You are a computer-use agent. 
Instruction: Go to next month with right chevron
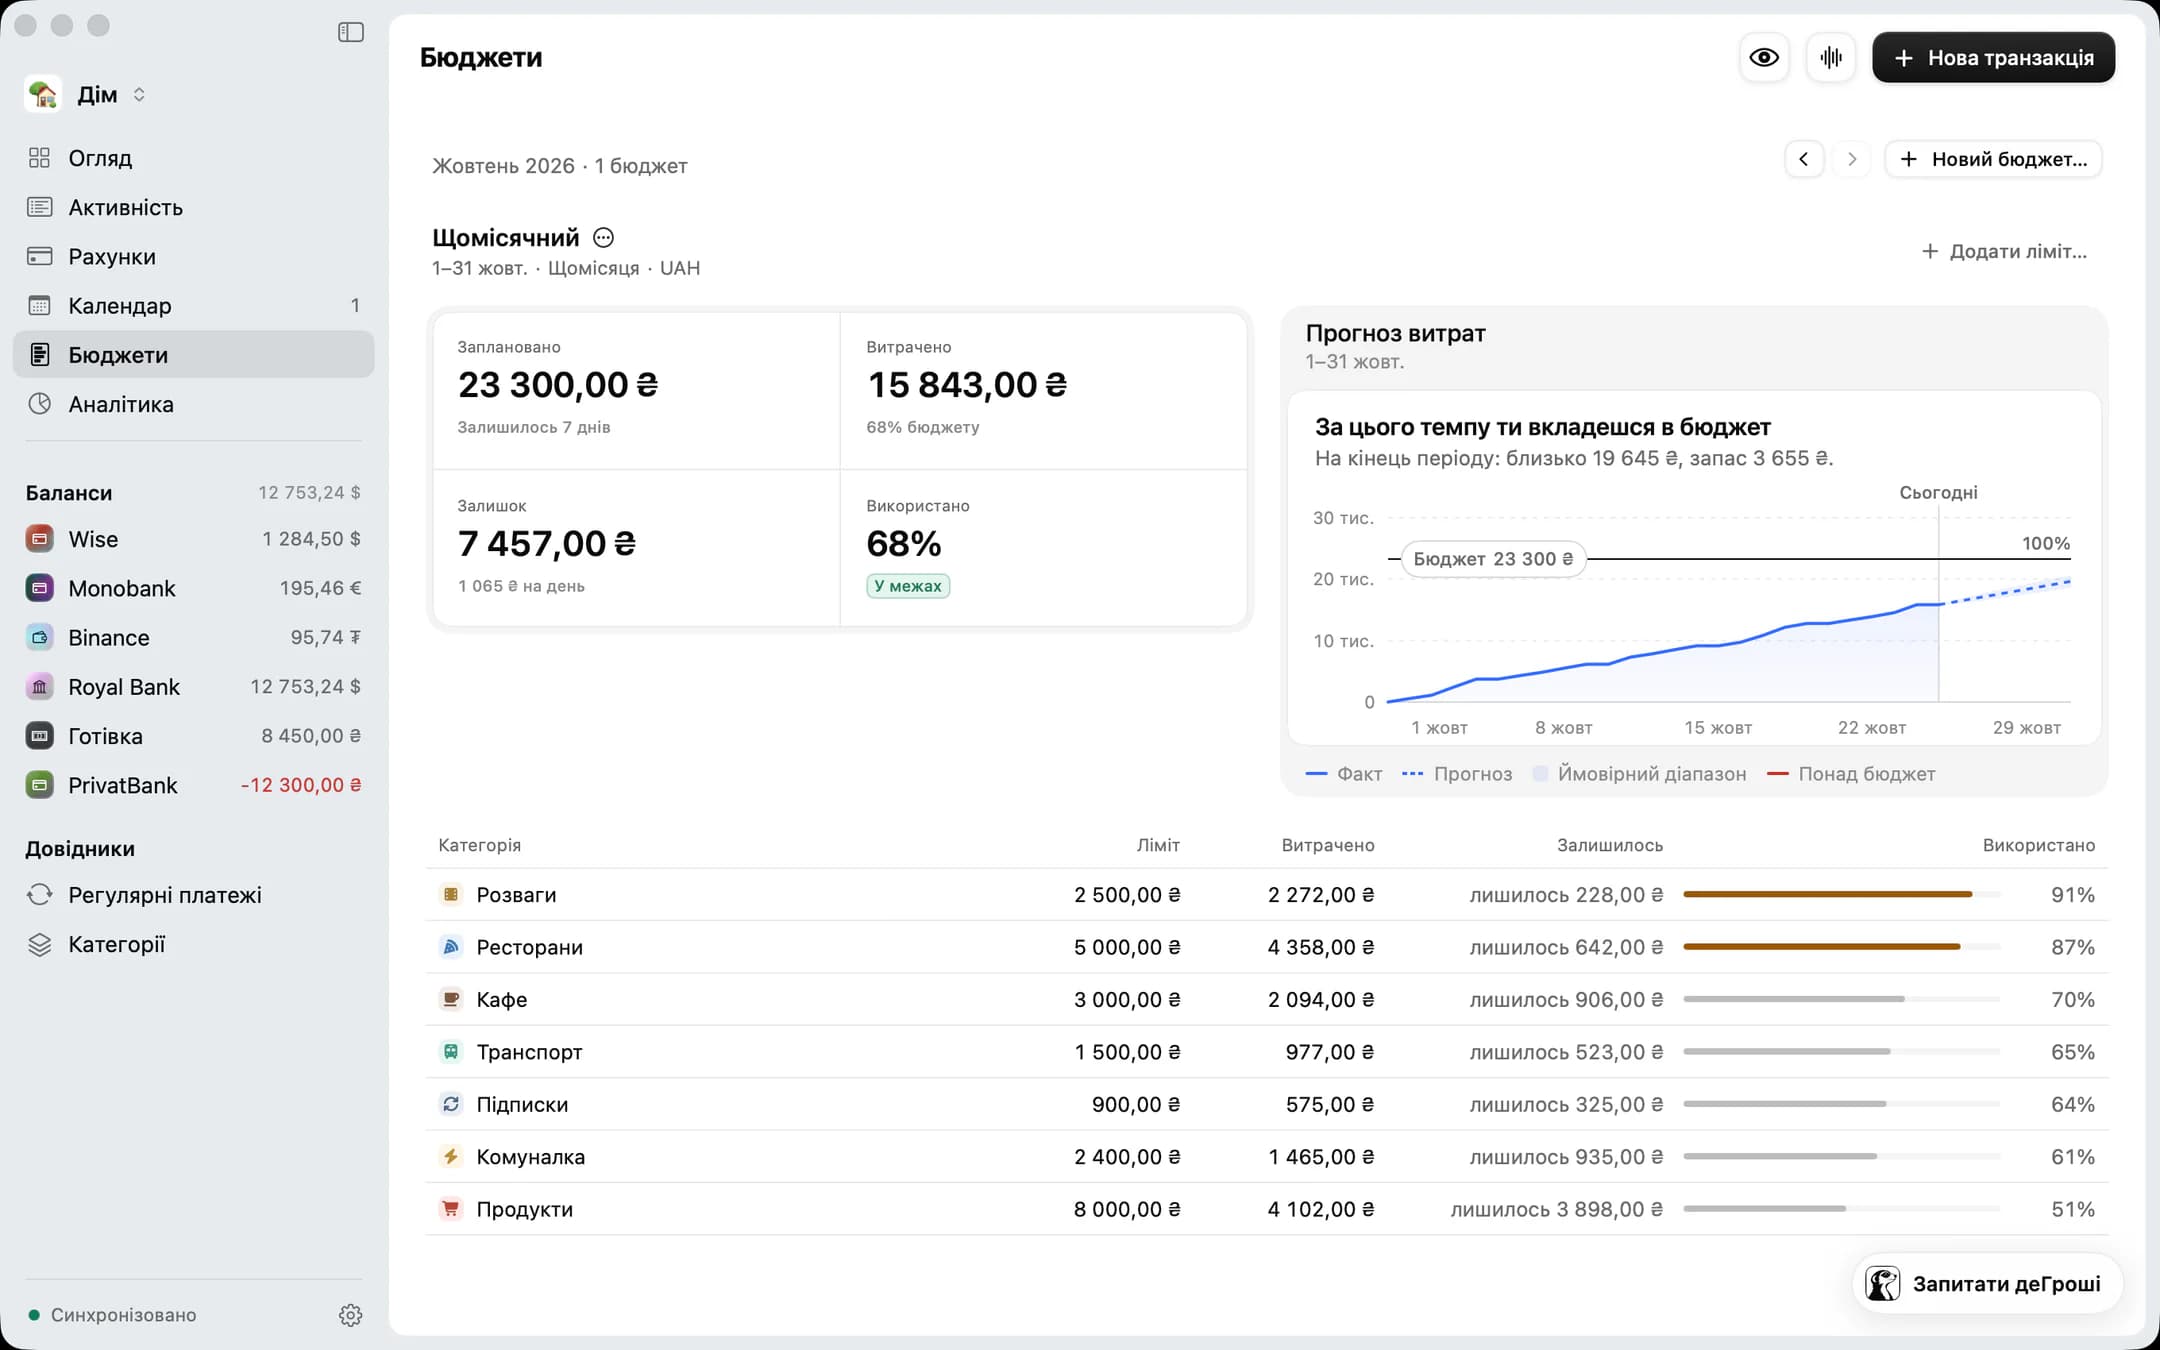click(x=1852, y=159)
